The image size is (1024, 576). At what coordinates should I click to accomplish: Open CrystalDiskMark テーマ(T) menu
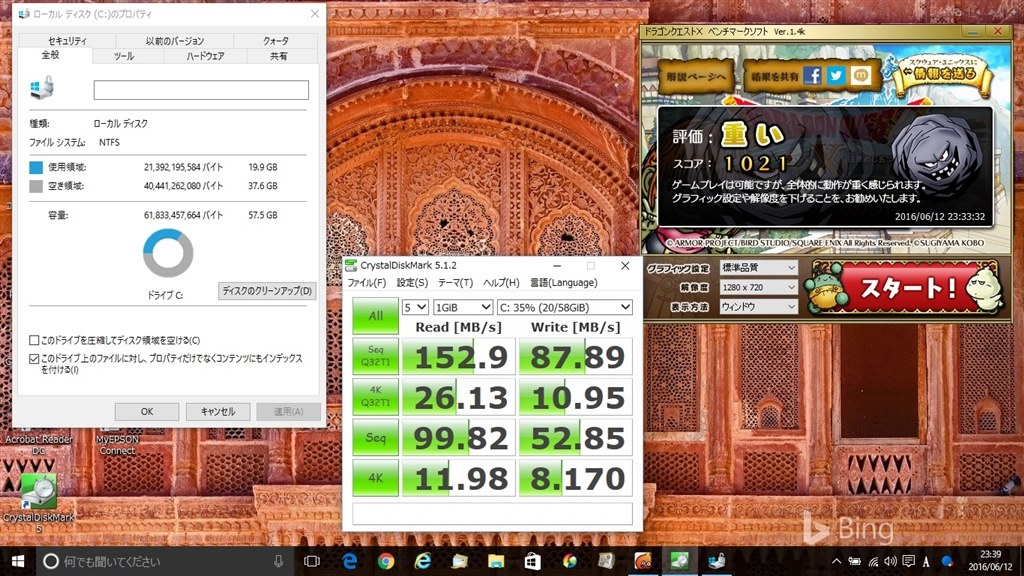pyautogui.click(x=455, y=283)
